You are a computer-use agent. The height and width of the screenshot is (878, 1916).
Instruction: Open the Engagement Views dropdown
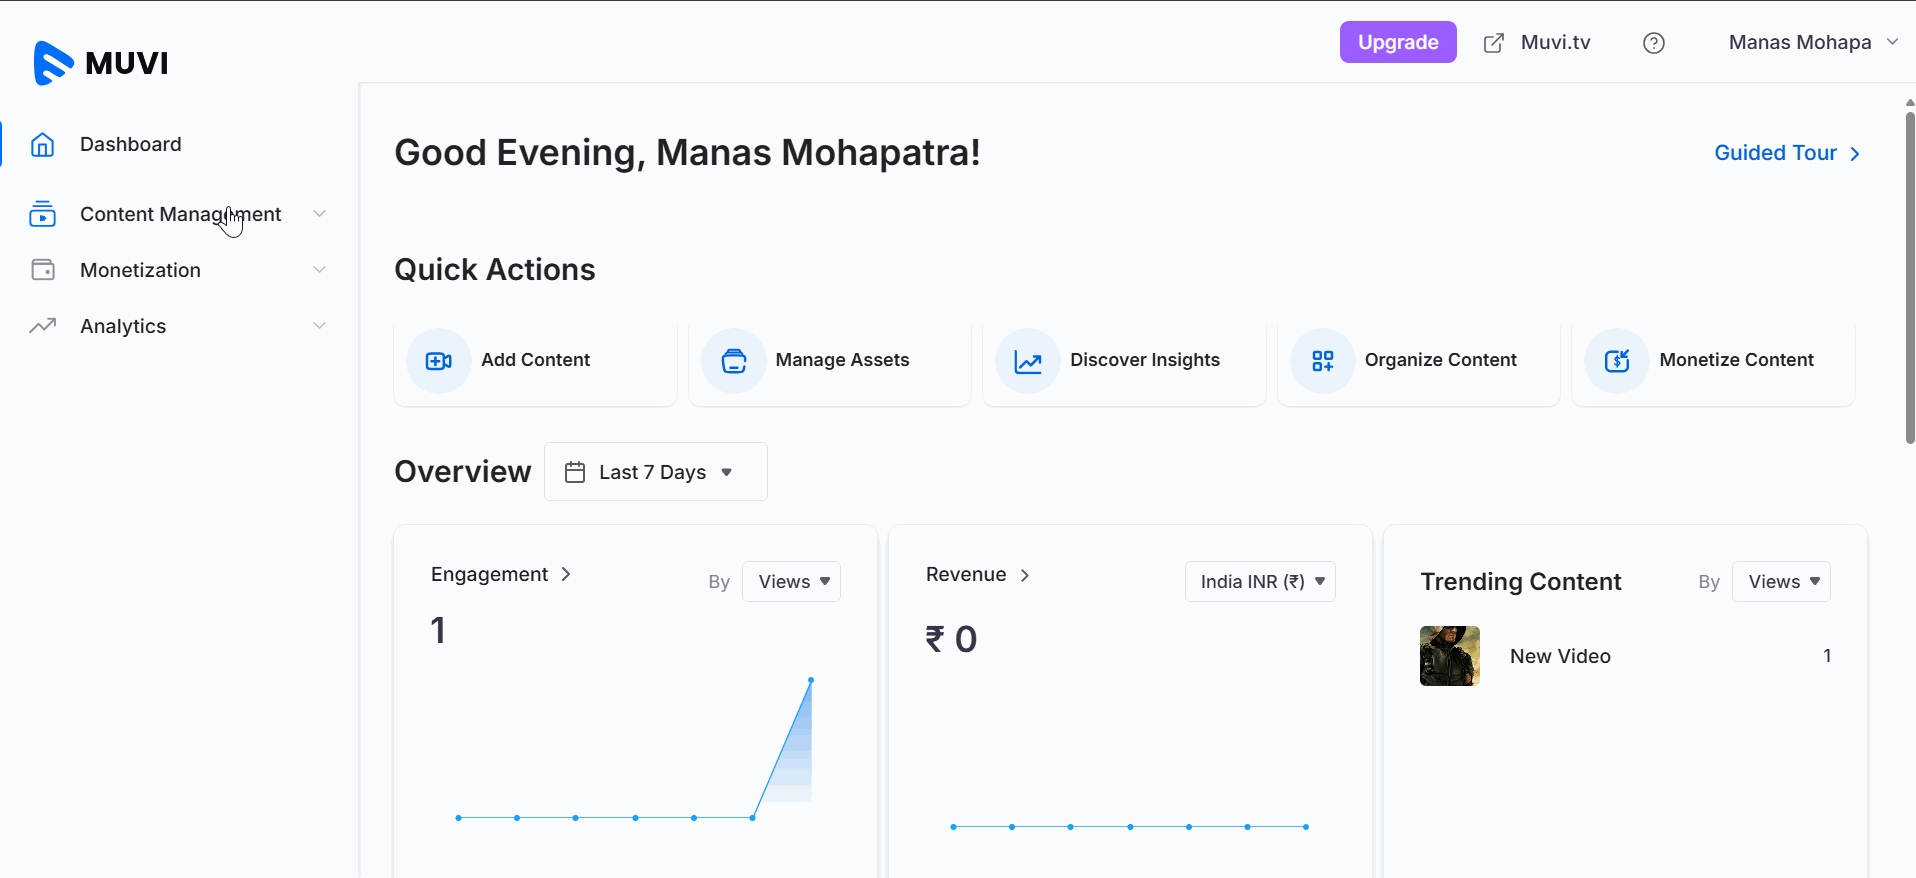pyautogui.click(x=791, y=582)
